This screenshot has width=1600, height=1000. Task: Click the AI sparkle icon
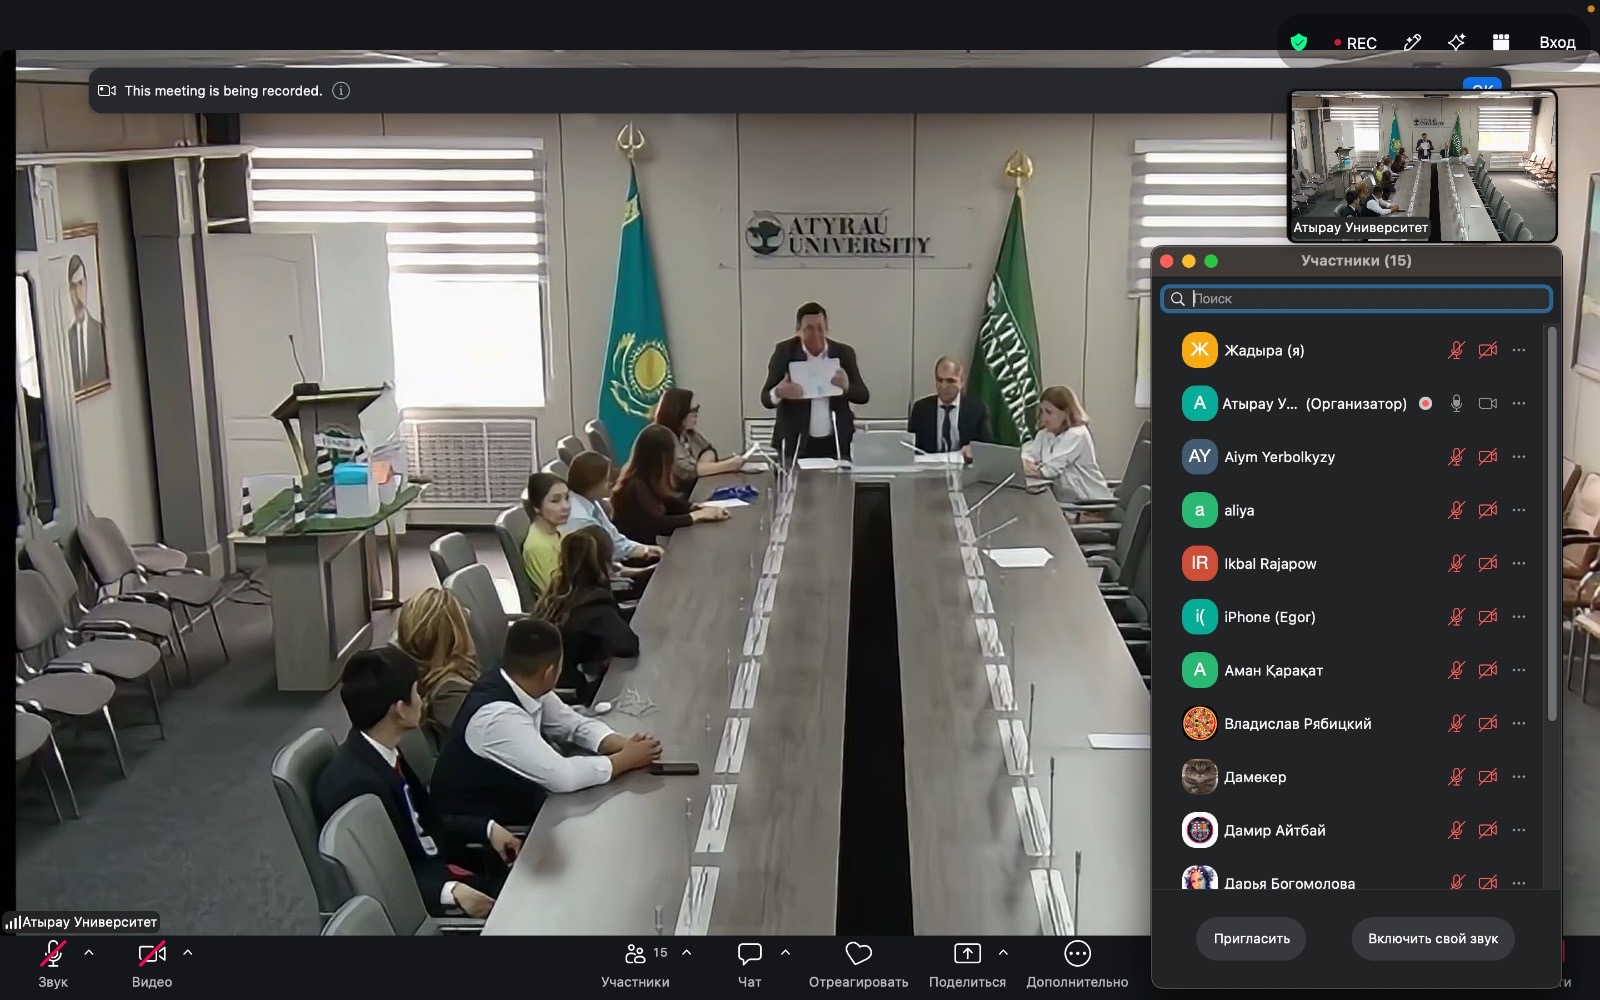pyautogui.click(x=1456, y=42)
